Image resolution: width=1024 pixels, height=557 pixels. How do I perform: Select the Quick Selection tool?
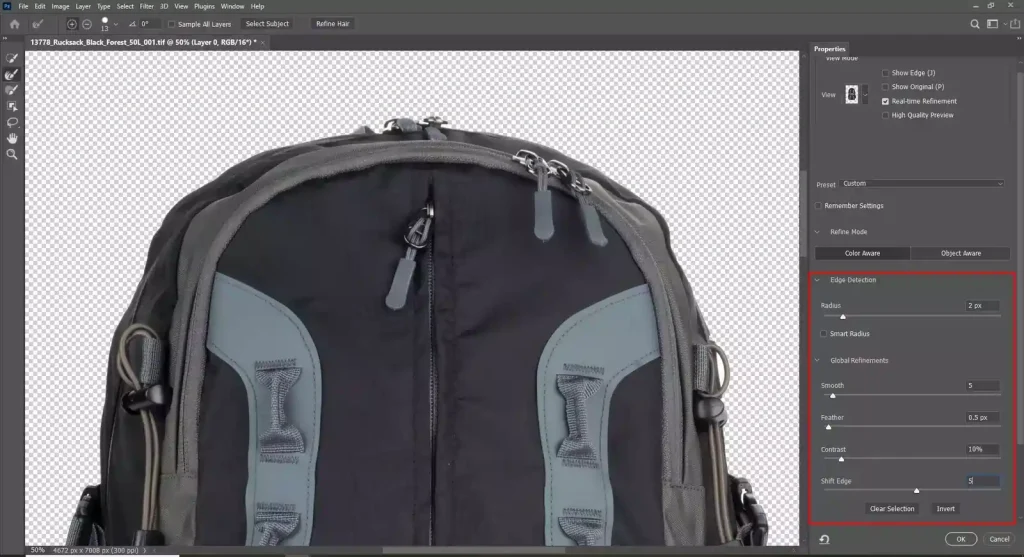11,58
